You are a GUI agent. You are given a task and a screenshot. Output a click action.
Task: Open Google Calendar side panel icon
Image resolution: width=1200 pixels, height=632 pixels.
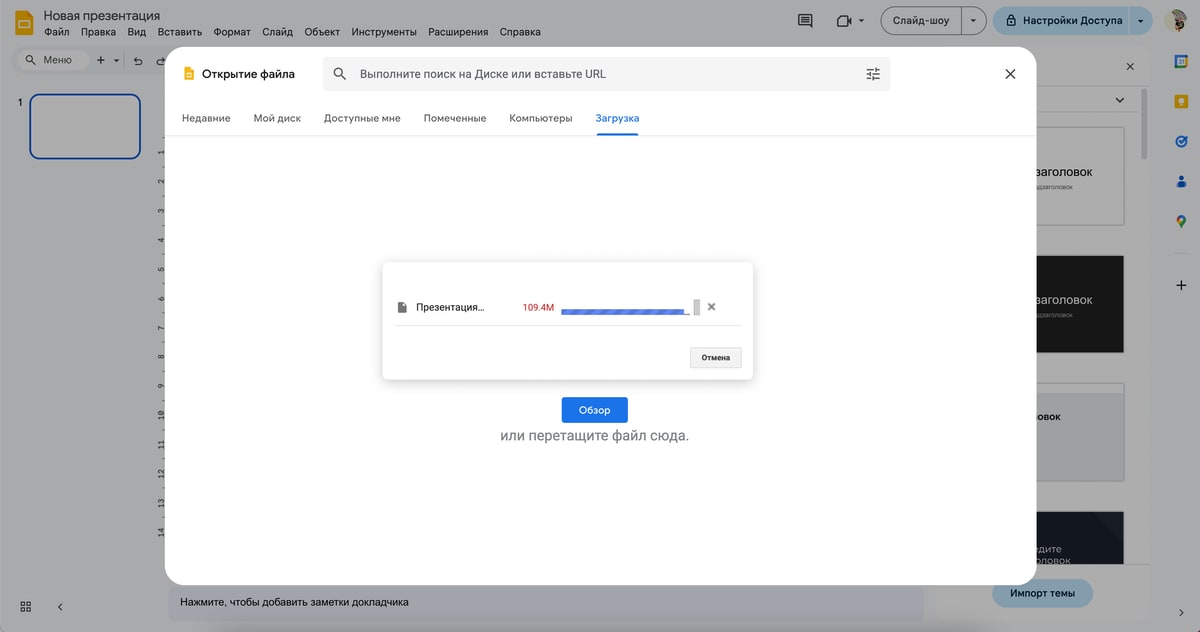point(1180,61)
